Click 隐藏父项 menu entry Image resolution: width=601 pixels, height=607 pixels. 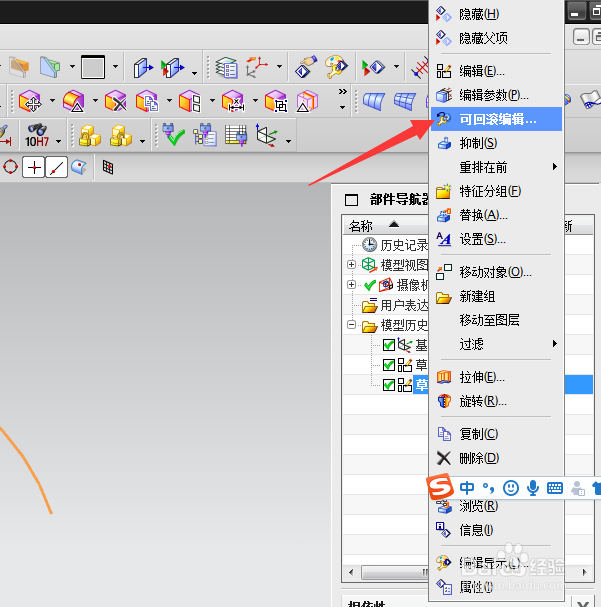click(x=496, y=38)
